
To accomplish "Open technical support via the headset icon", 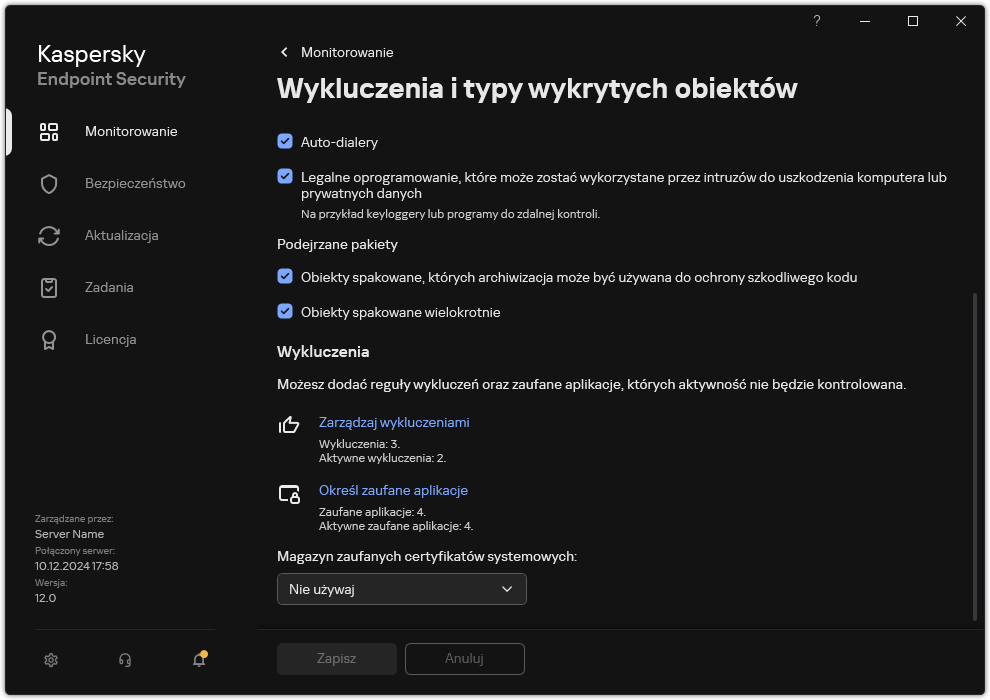I will click(x=124, y=660).
